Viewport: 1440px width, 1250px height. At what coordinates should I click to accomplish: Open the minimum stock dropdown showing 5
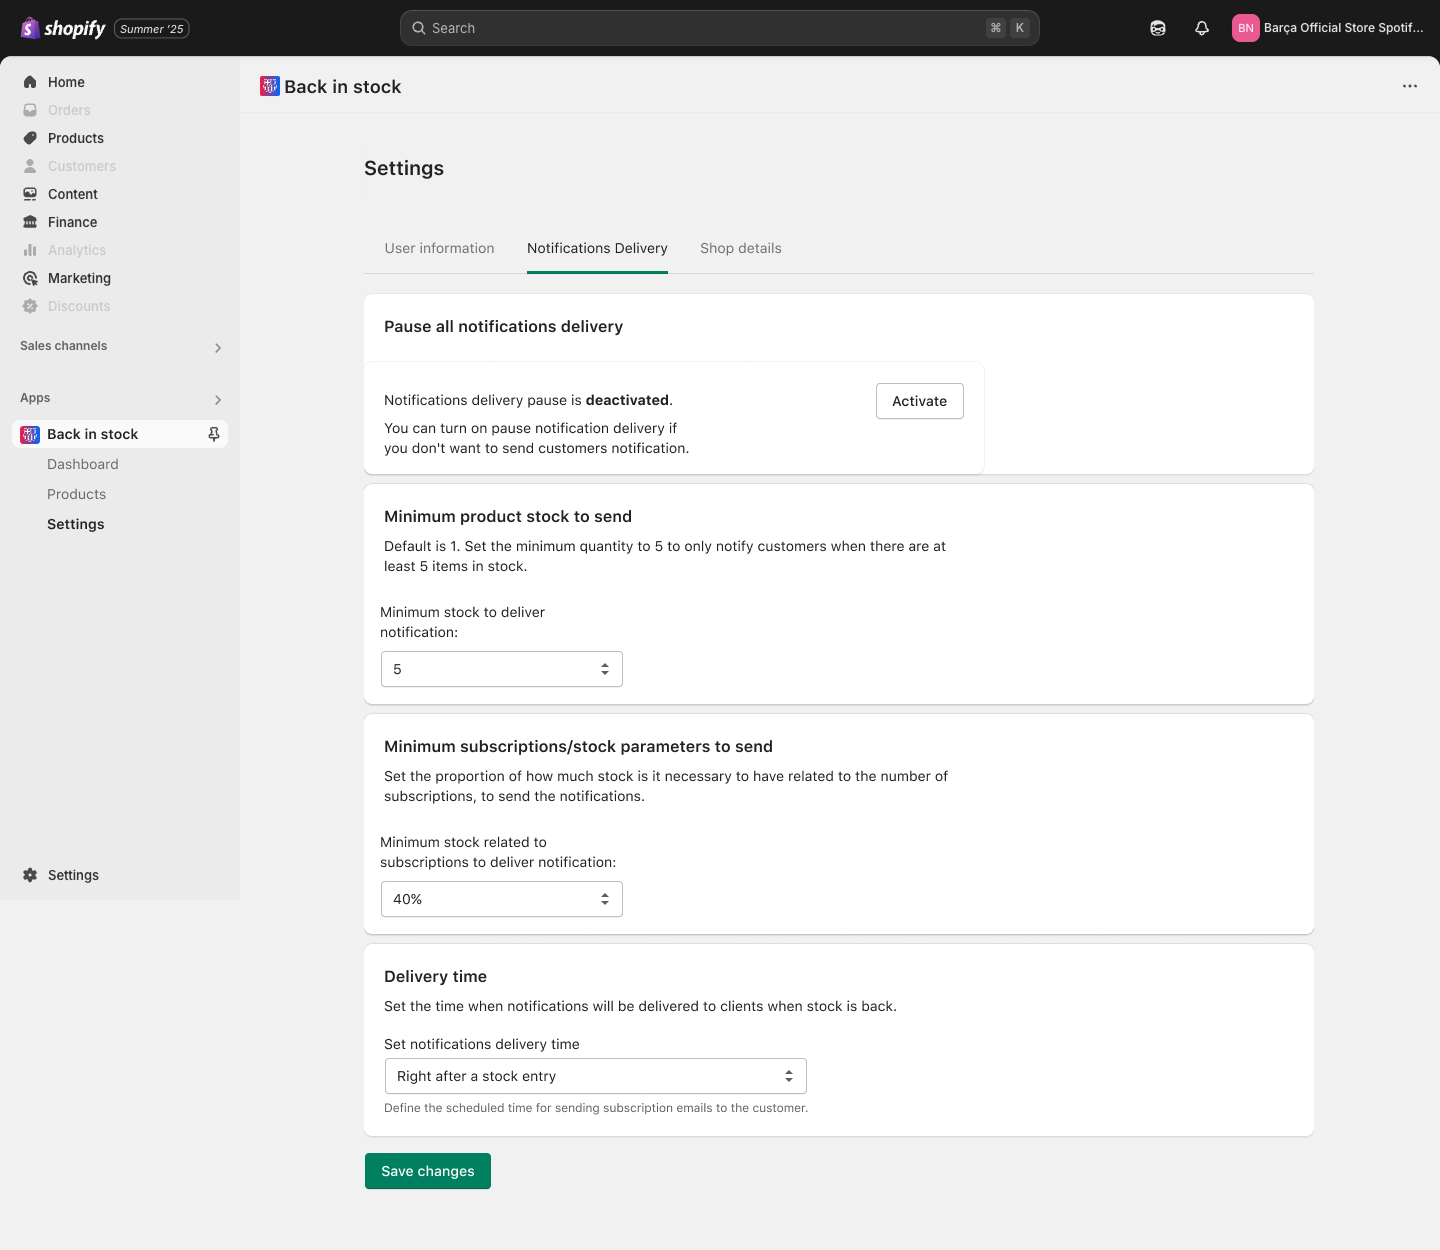502,669
